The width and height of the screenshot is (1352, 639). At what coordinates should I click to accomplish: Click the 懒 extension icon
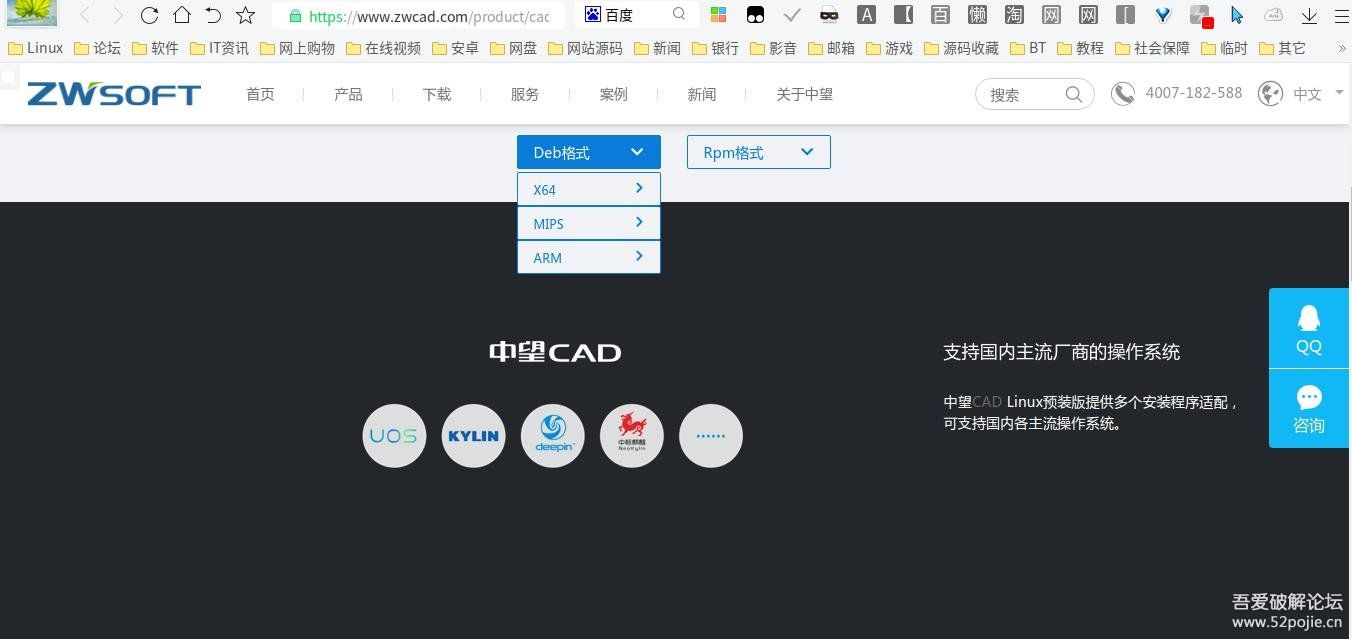977,15
